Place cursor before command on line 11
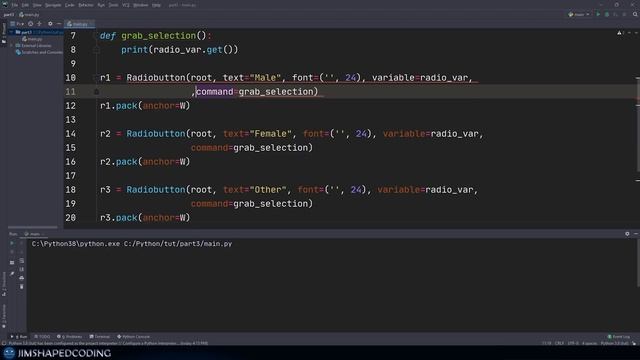This screenshot has height=360, width=640. click(x=196, y=91)
